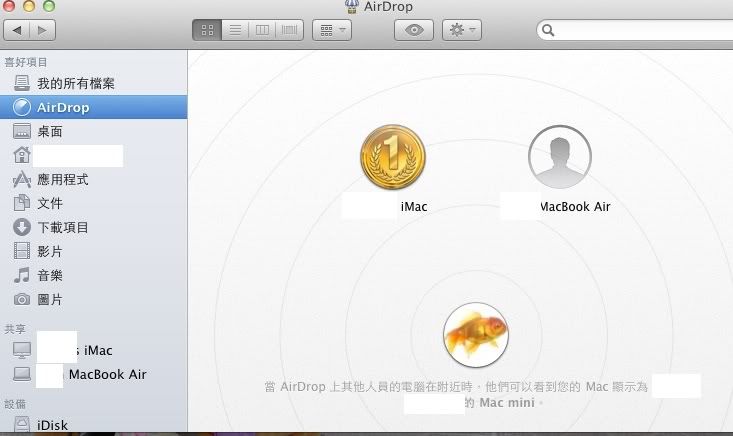Image resolution: width=733 pixels, height=436 pixels.
Task: Go back with the left arrow button
Action: pyautogui.click(x=17, y=30)
